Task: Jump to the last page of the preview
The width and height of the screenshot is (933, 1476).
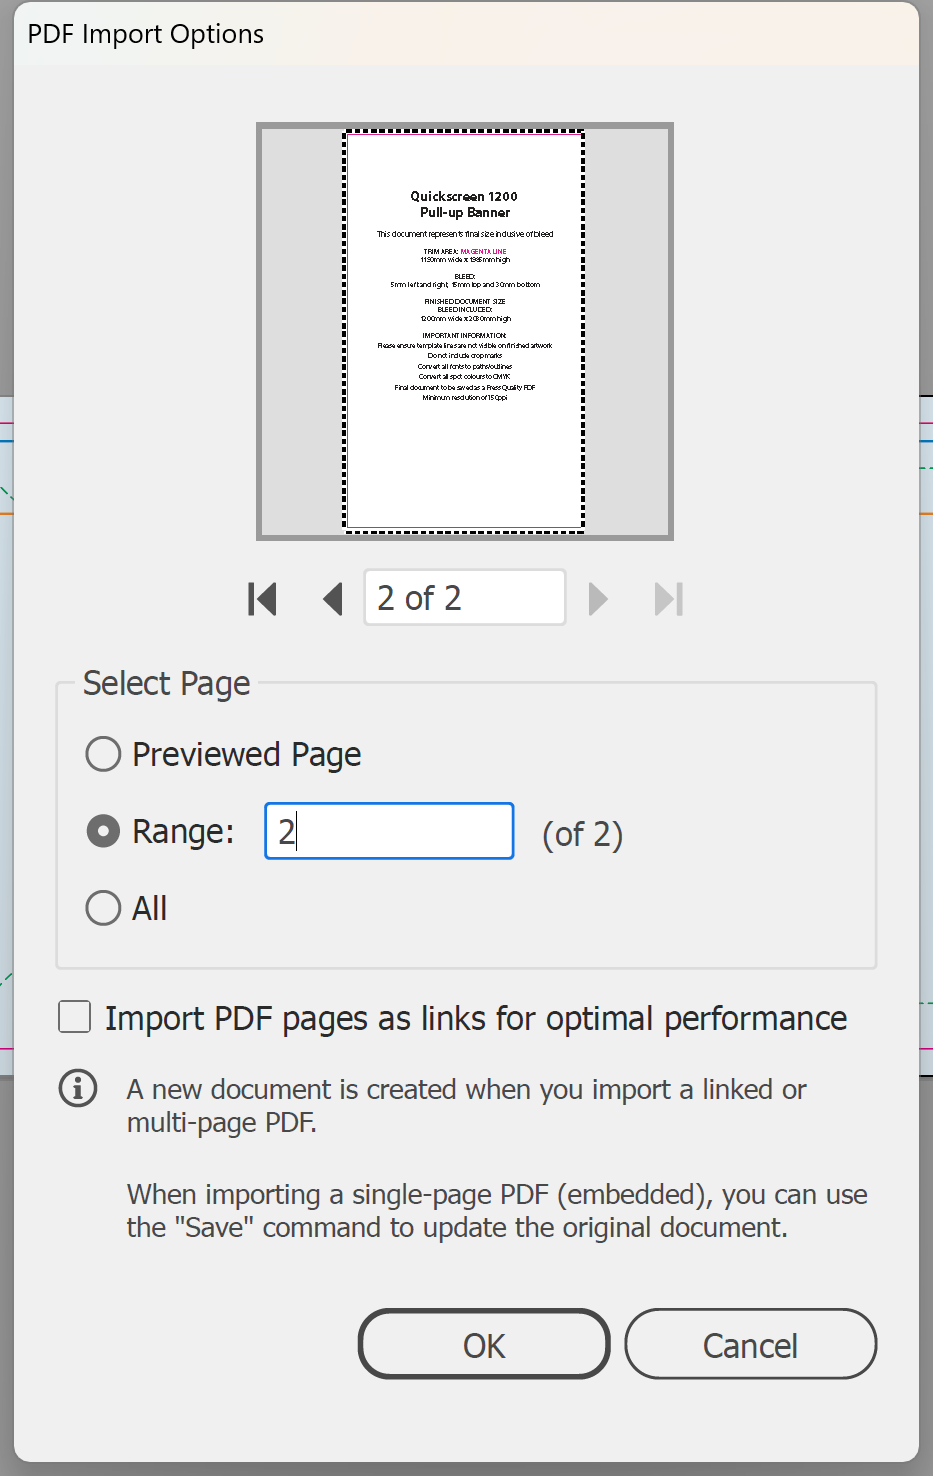Action: (x=669, y=599)
